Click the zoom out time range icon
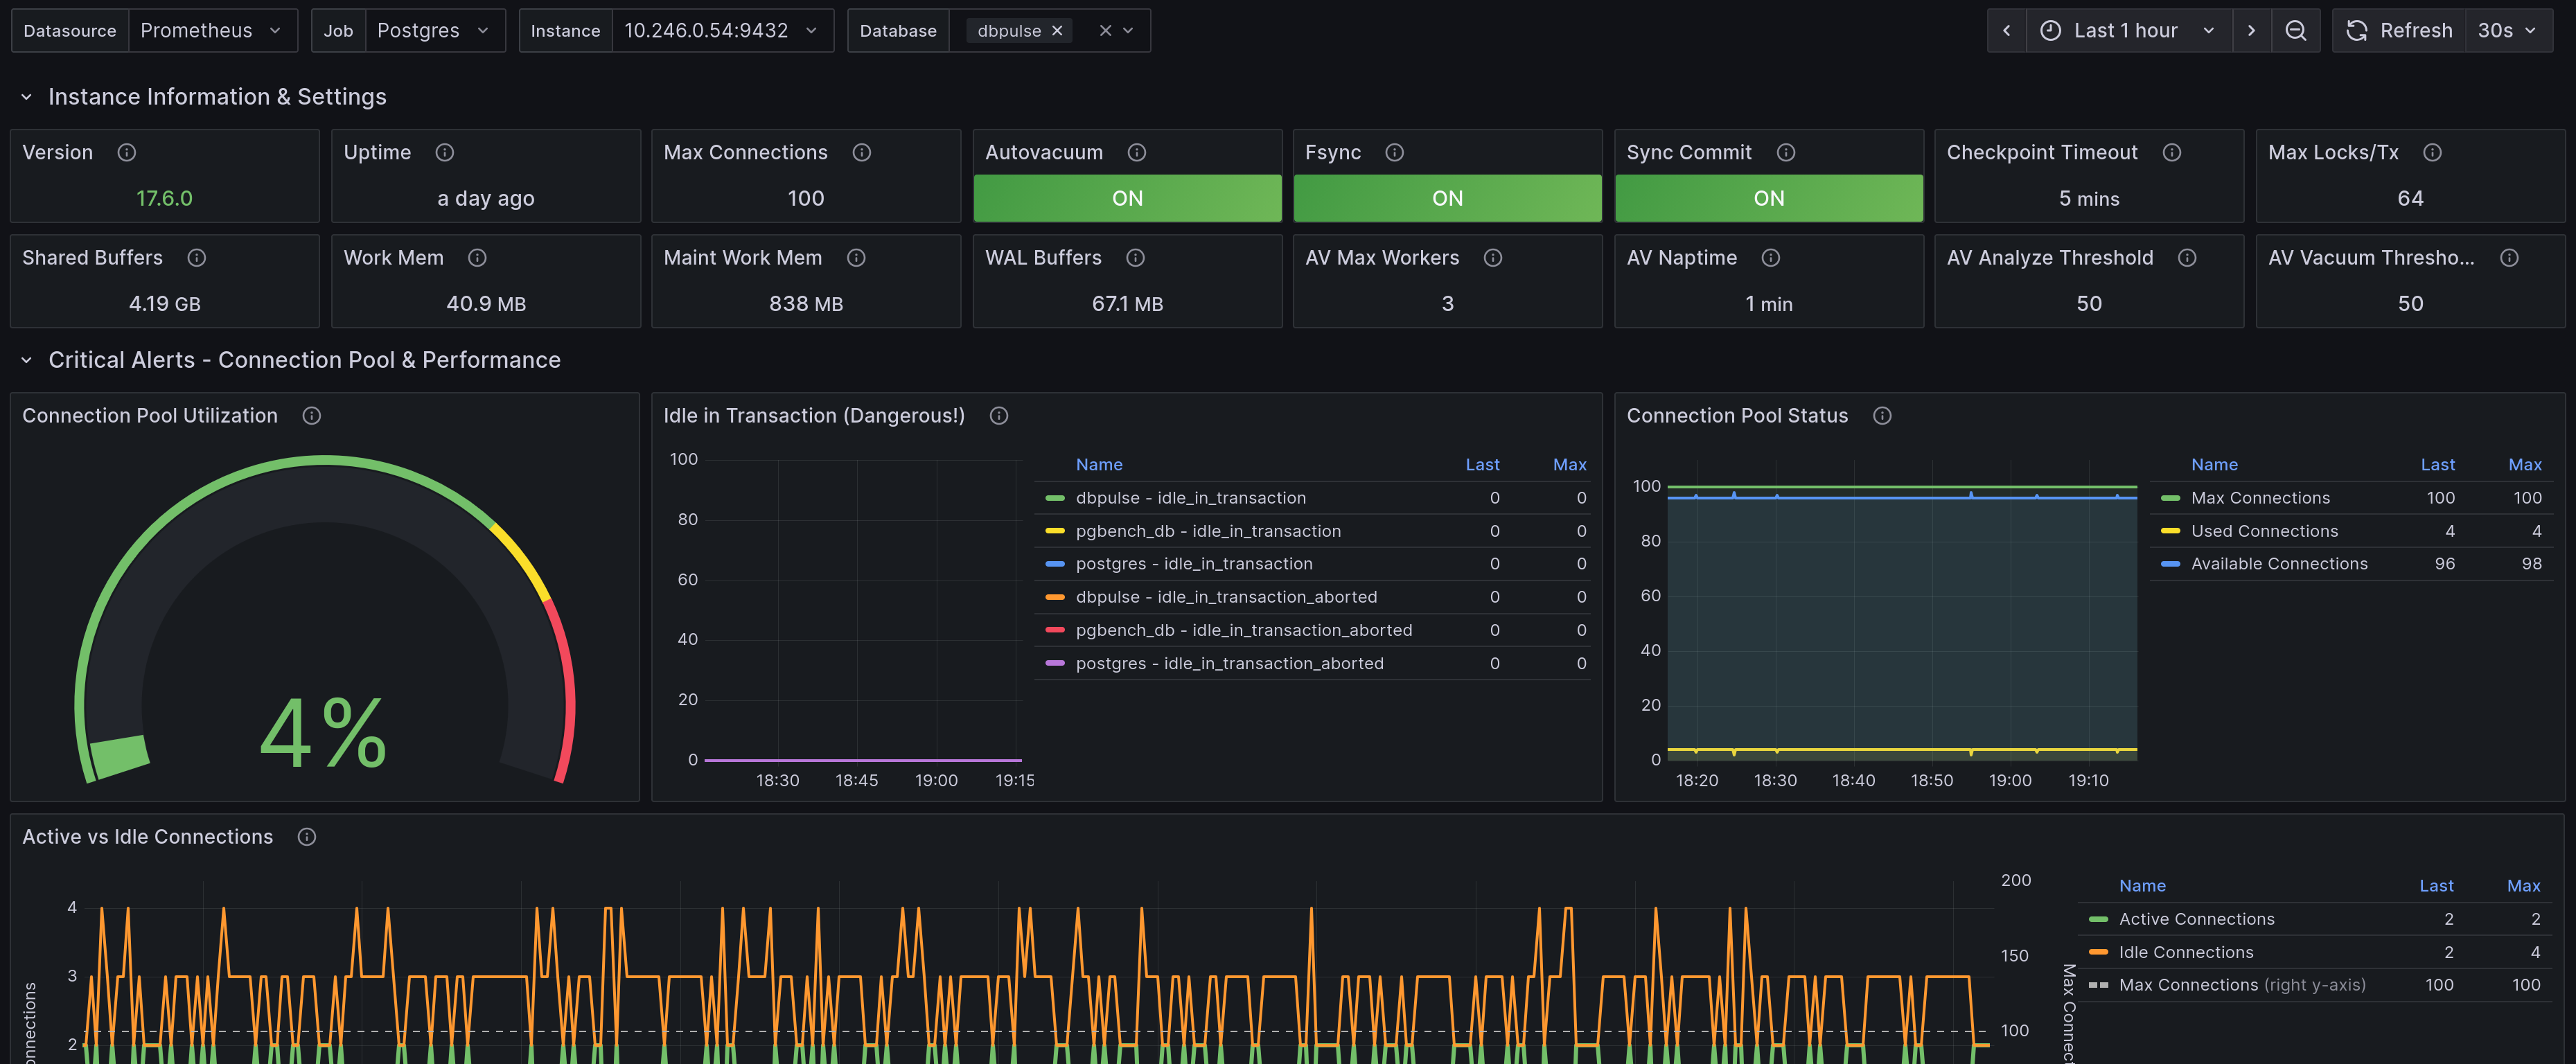Screen dimensions: 2576x1064 [2295, 31]
